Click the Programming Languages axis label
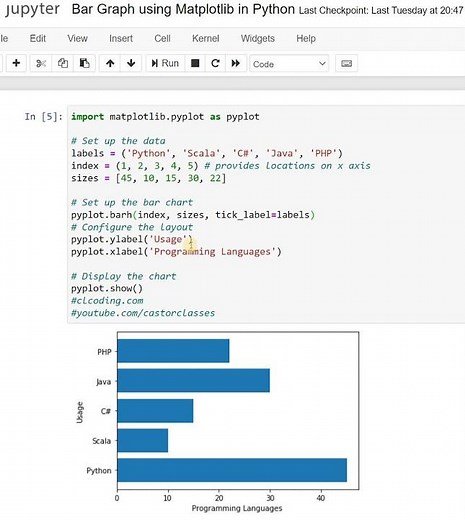 coord(237,508)
